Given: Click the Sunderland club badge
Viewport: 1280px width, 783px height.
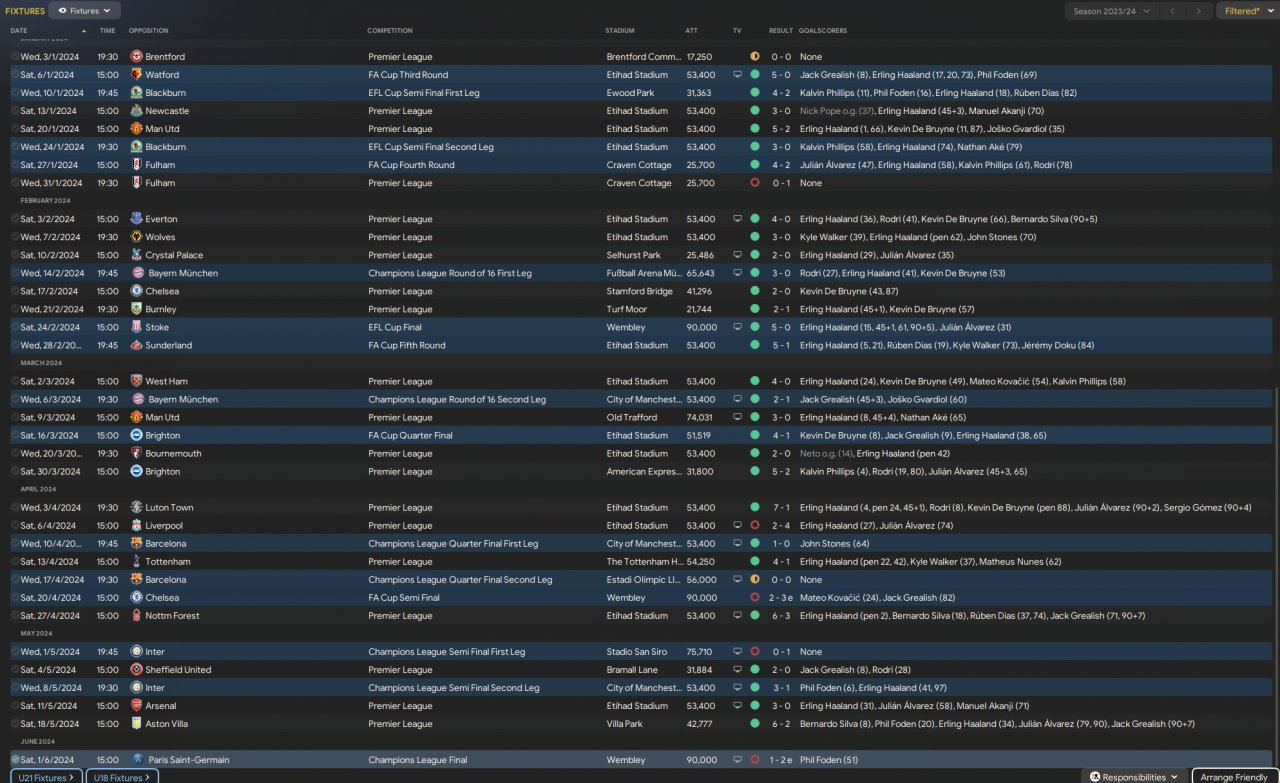Looking at the screenshot, I should (136, 345).
